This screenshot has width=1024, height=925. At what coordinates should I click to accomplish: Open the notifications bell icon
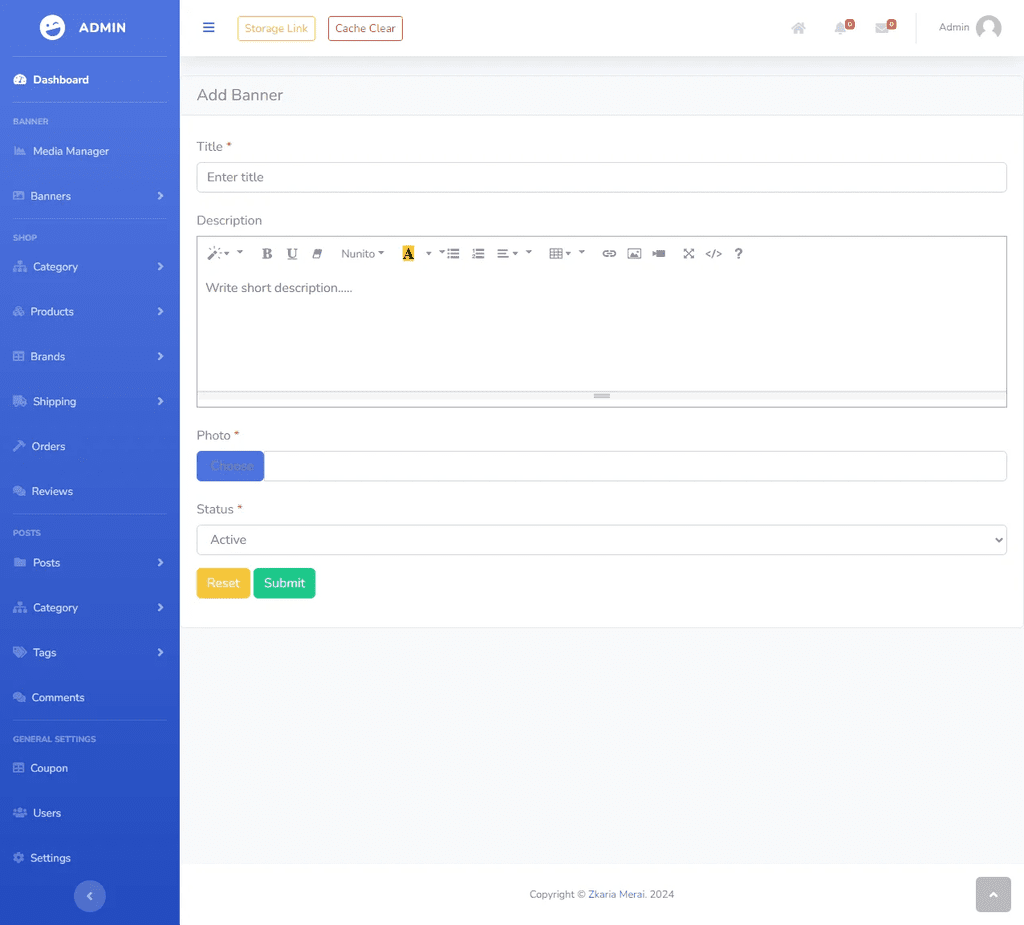click(840, 28)
